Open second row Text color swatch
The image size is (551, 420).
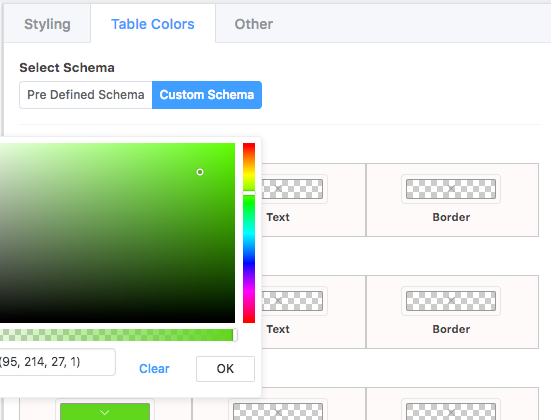292,301
